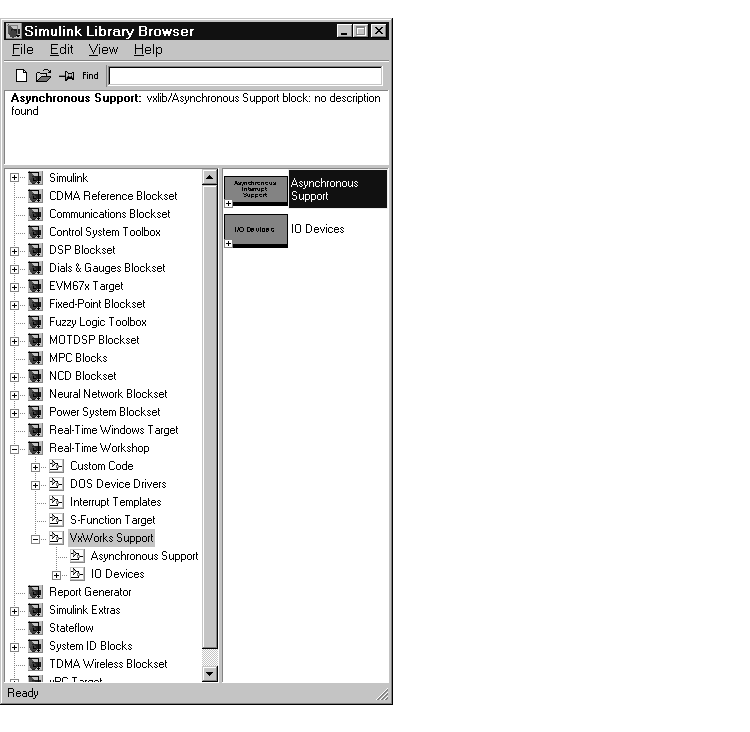Click the Simulink Library Browser title icon
Viewport: 750px width, 732px height.
[x=14, y=31]
